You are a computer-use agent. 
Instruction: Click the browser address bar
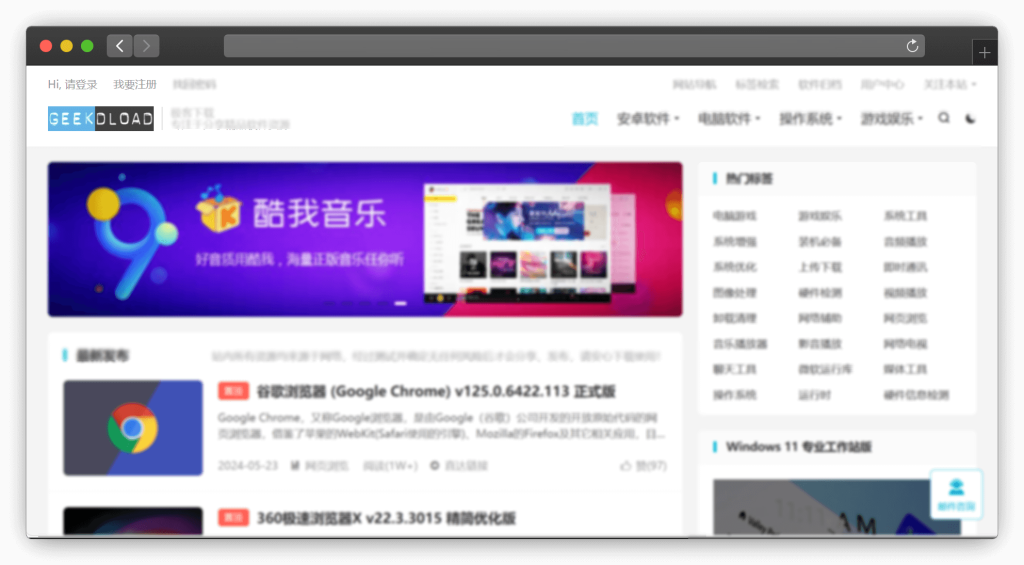click(x=573, y=46)
